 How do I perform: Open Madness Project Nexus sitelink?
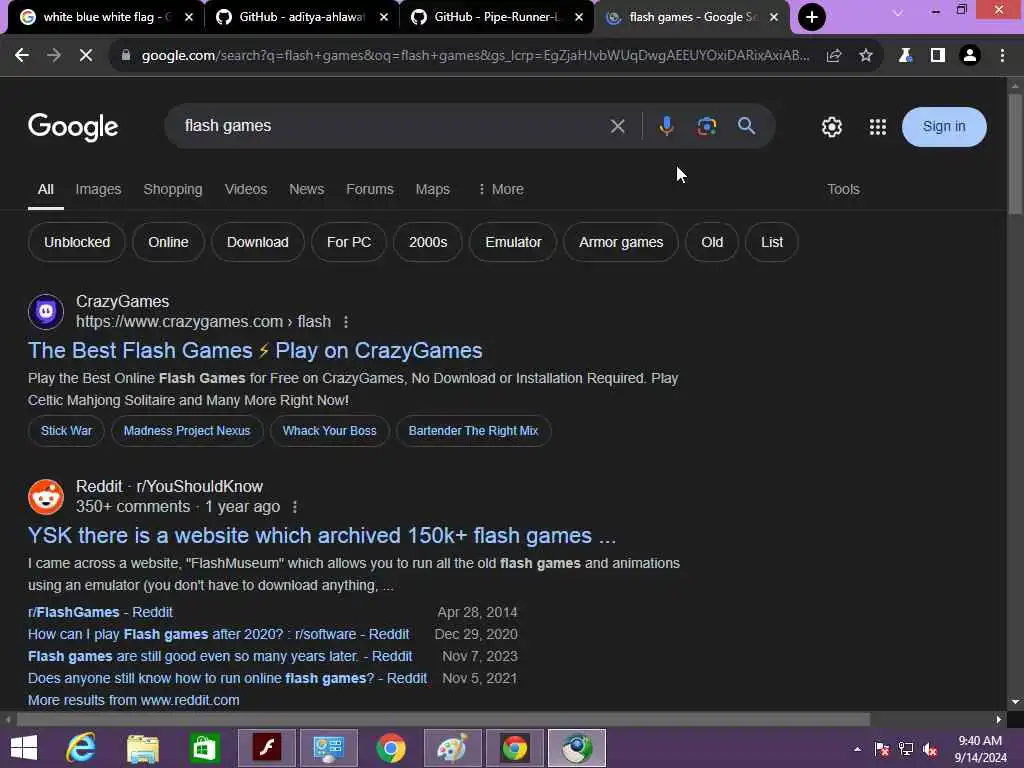(187, 431)
